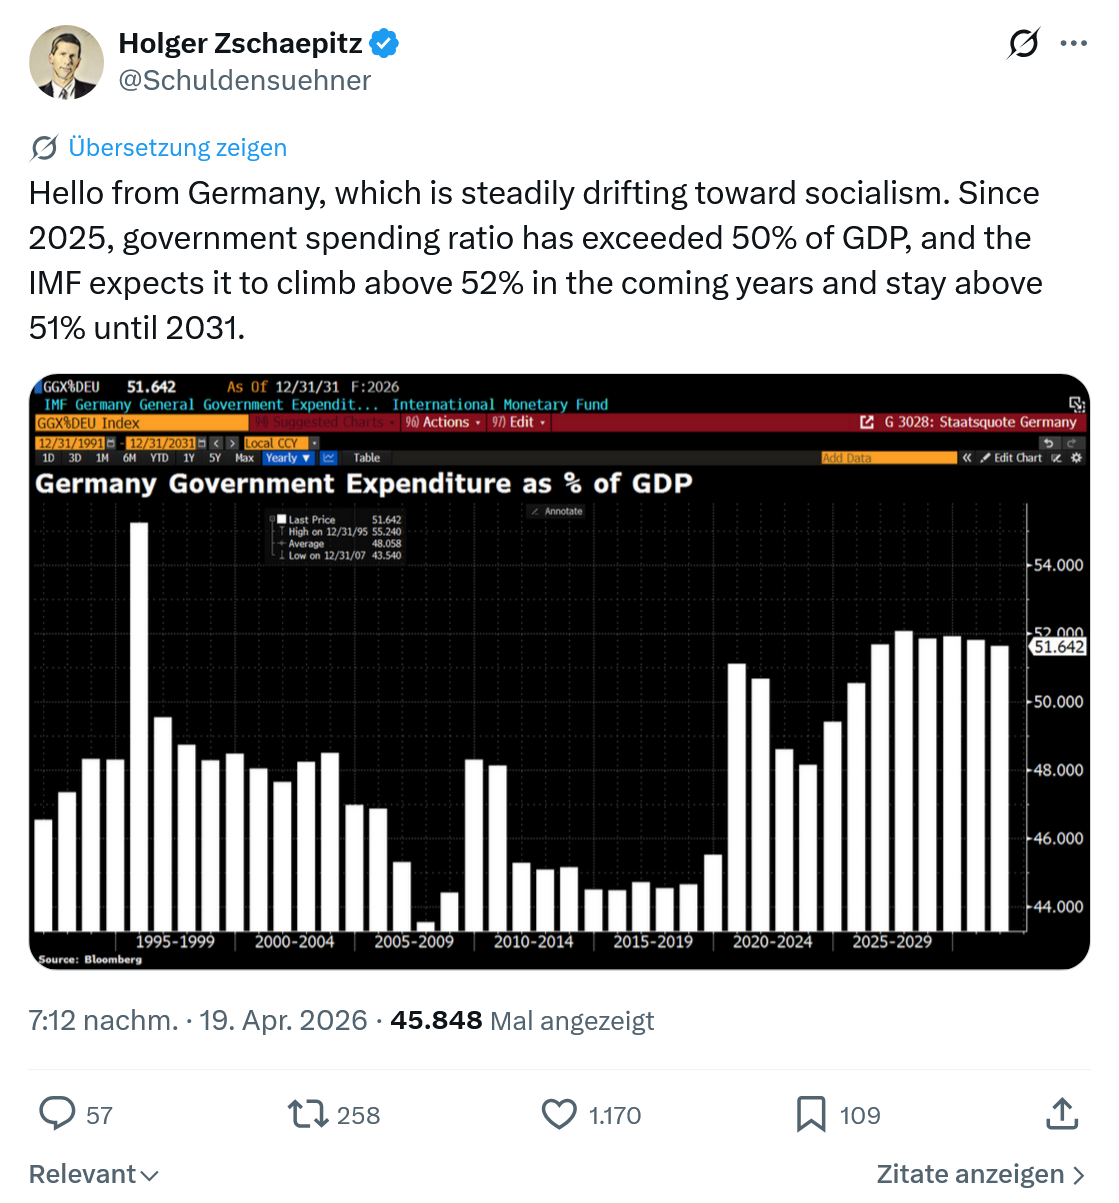The height and width of the screenshot is (1203, 1119).
Task: Open Zitate anzeigen link
Action: pos(981,1174)
